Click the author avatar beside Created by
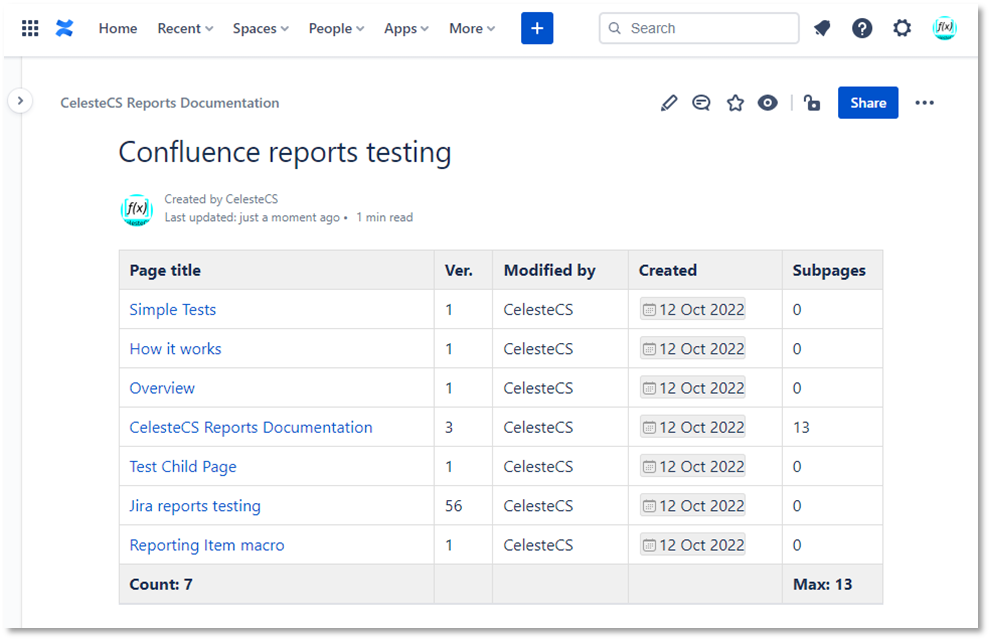This screenshot has width=991, height=641. [x=137, y=210]
